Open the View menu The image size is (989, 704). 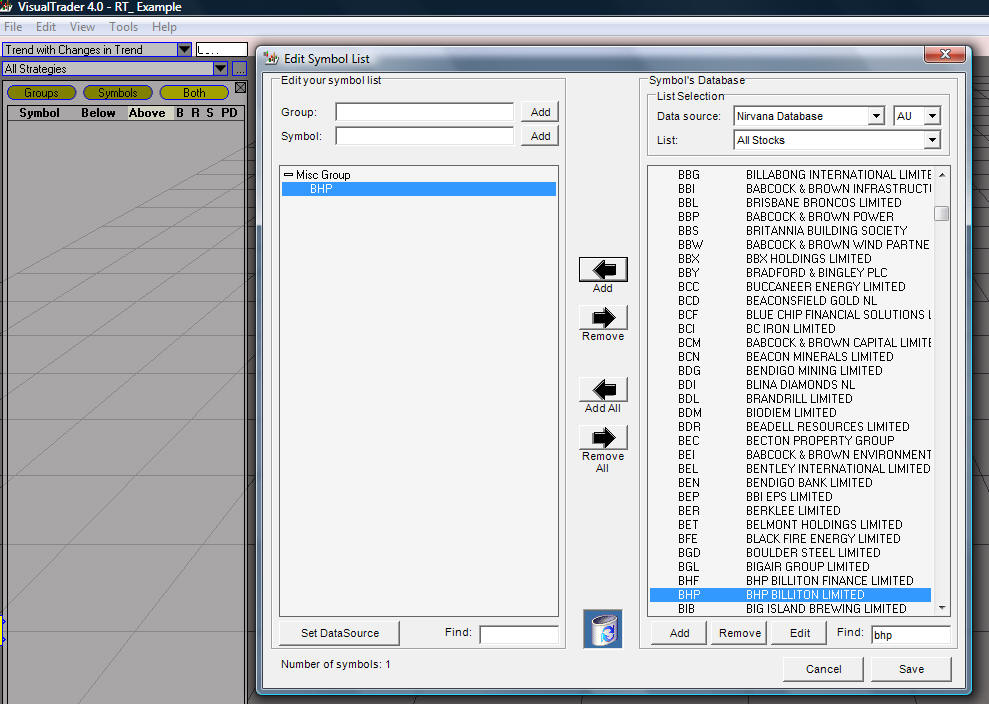point(83,27)
